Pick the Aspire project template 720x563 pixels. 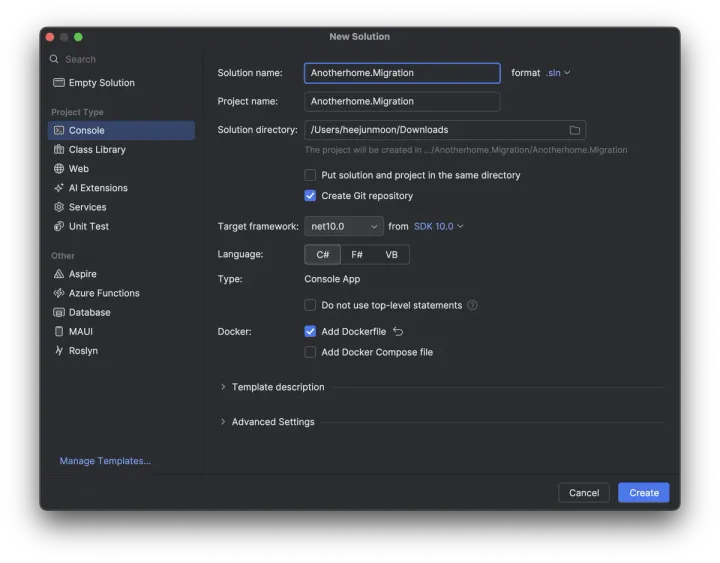pos(82,274)
